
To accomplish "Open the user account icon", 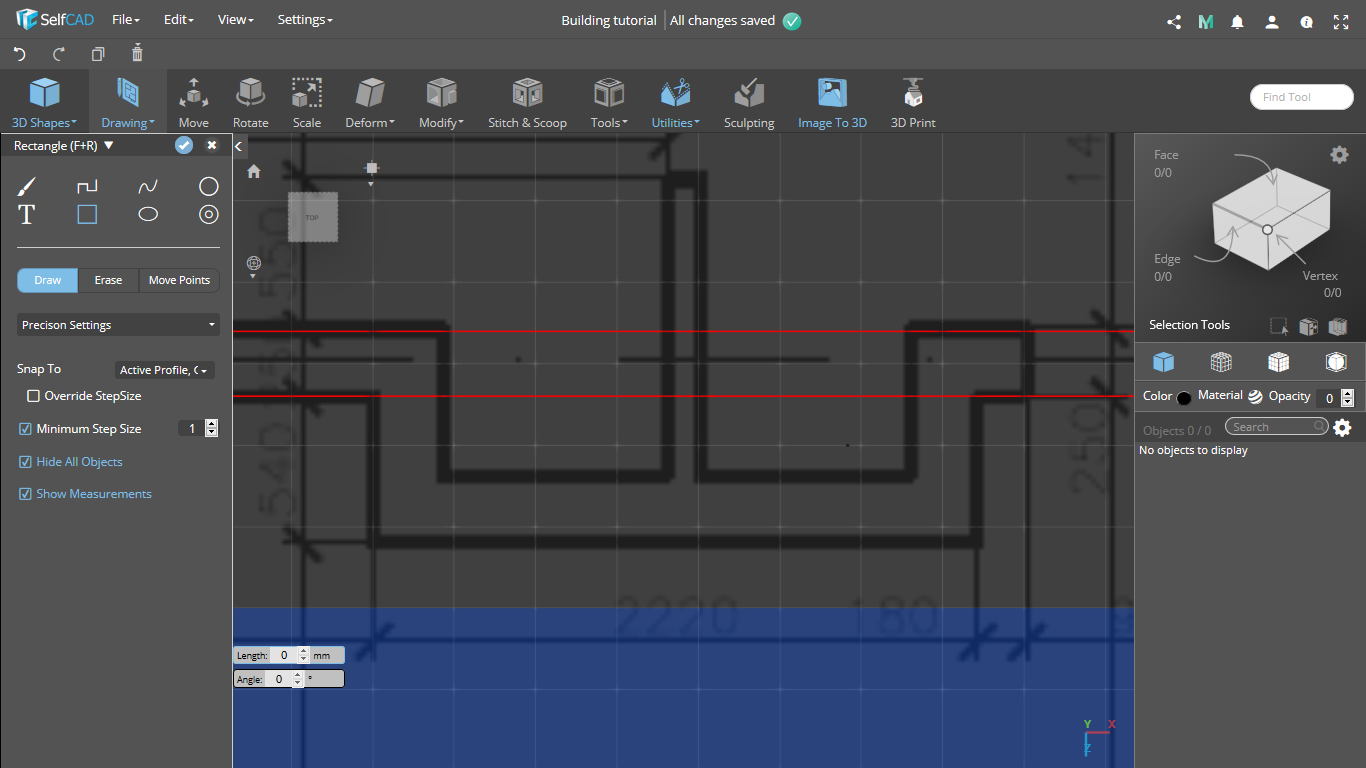I will (x=1272, y=22).
